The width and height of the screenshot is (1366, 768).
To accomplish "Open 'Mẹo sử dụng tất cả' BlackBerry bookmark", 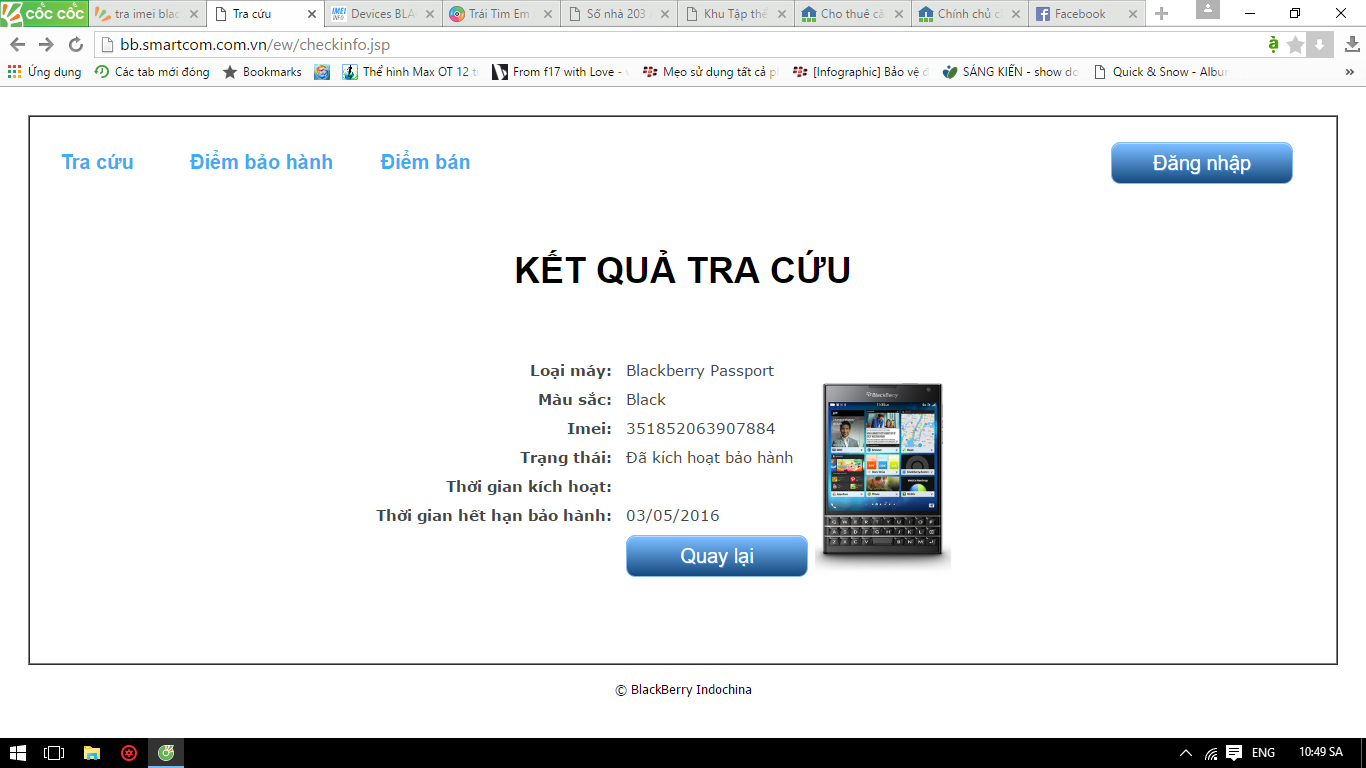I will tap(710, 72).
